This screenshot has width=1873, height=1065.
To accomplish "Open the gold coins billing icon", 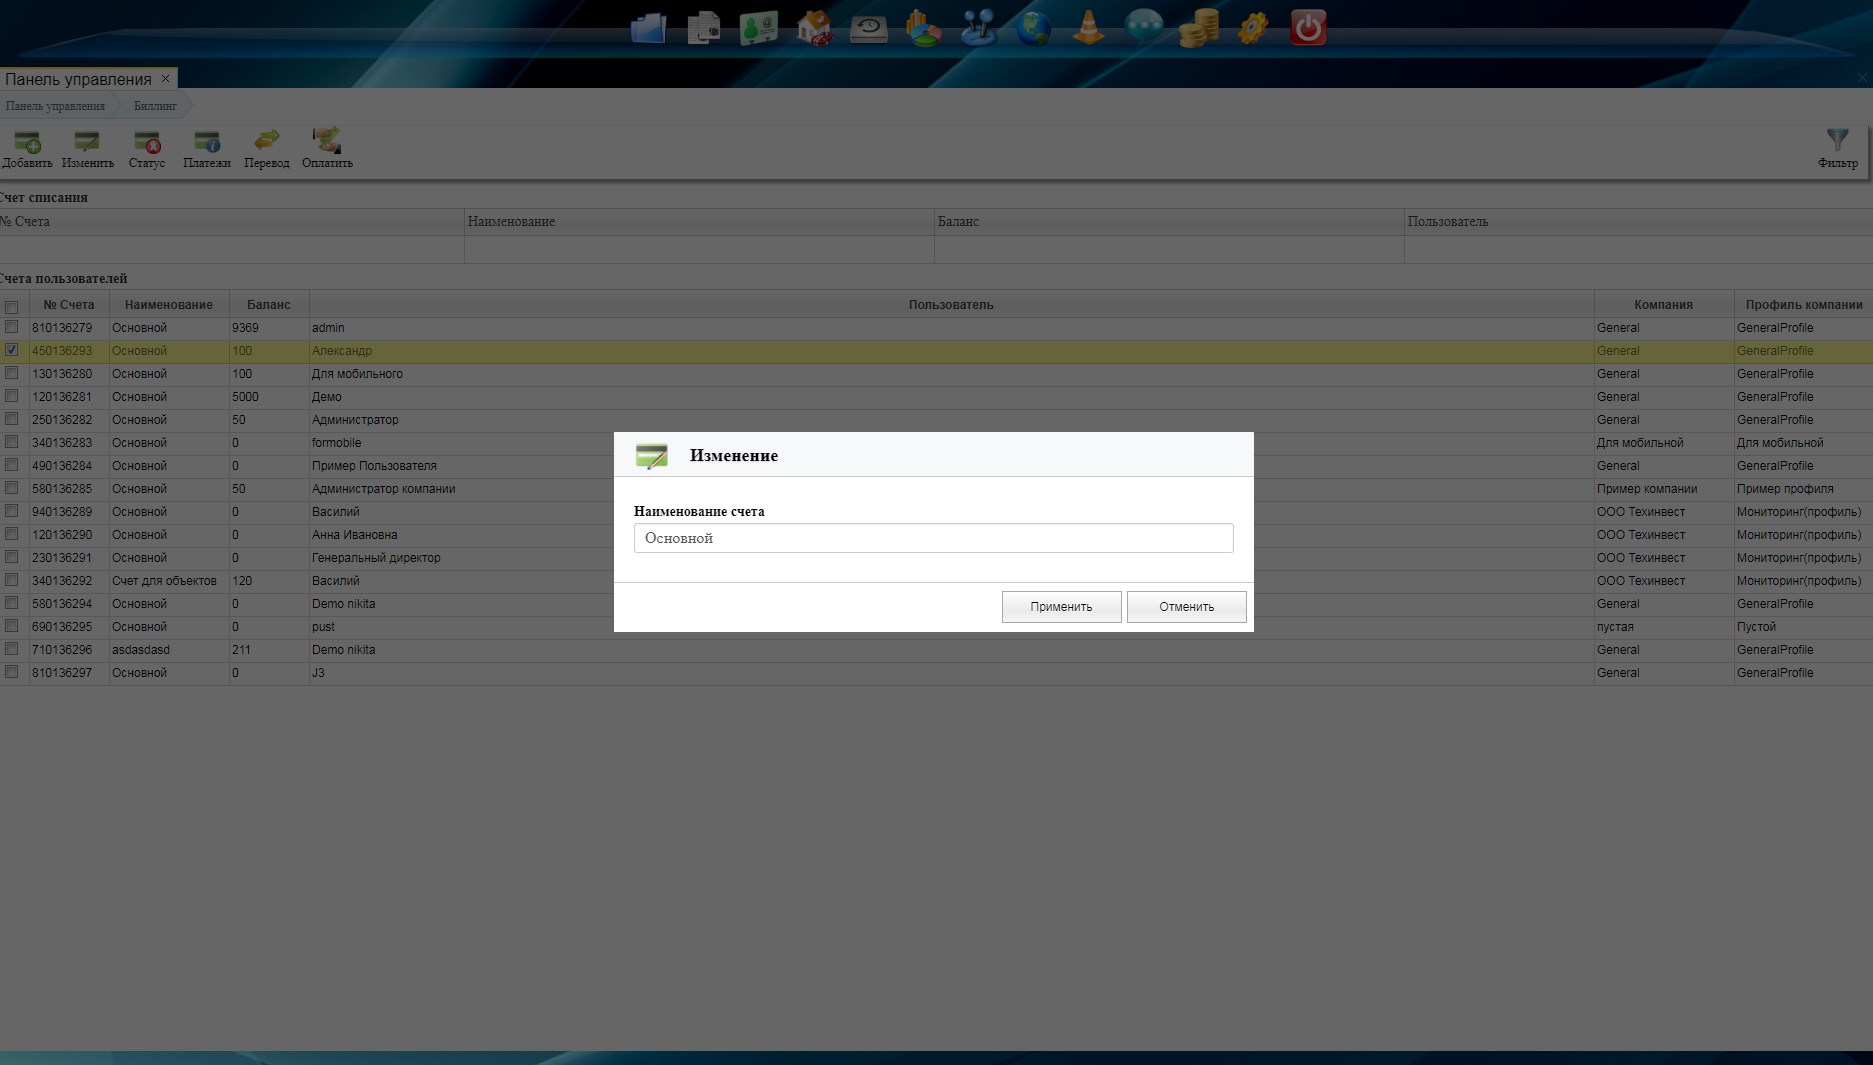I will coord(1199,27).
